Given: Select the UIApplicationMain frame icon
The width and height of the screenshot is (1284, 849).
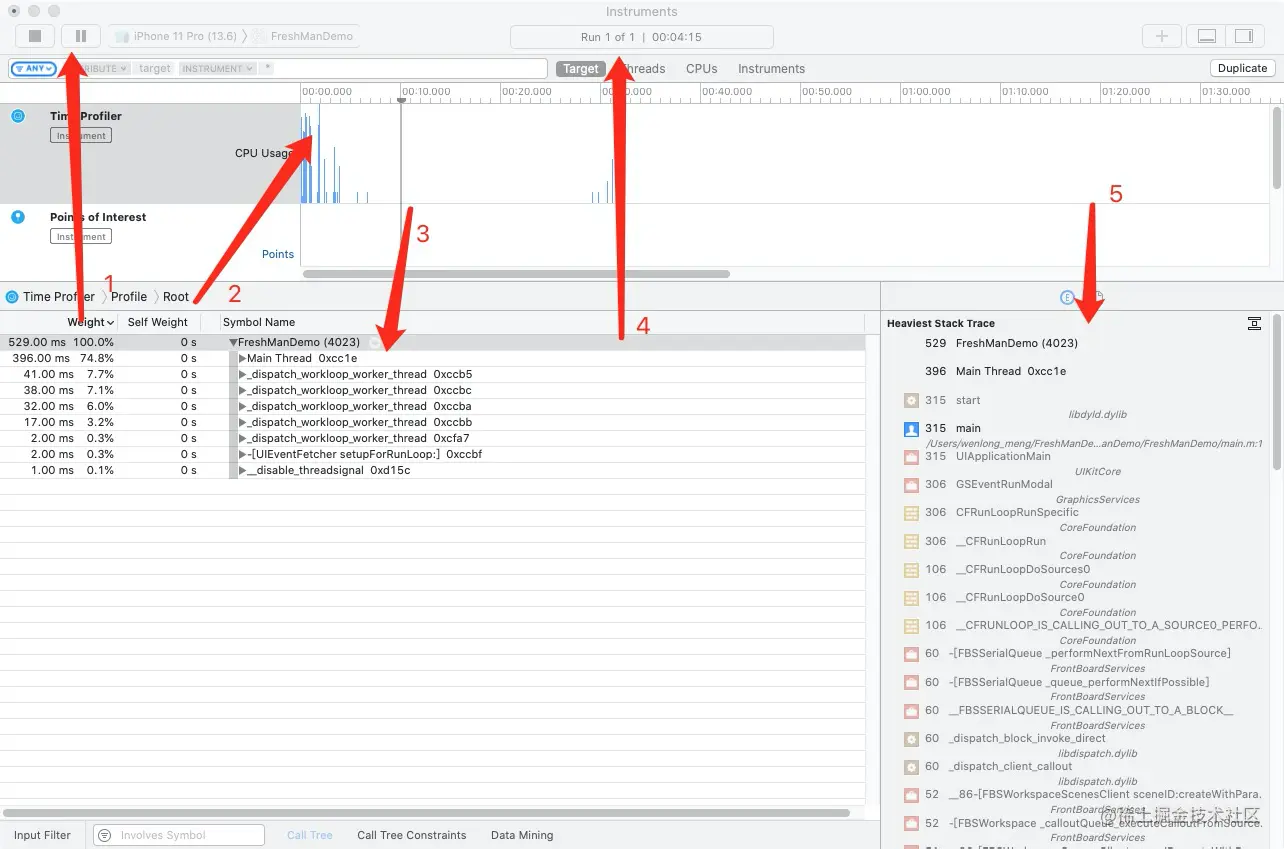Looking at the screenshot, I should tap(911, 457).
